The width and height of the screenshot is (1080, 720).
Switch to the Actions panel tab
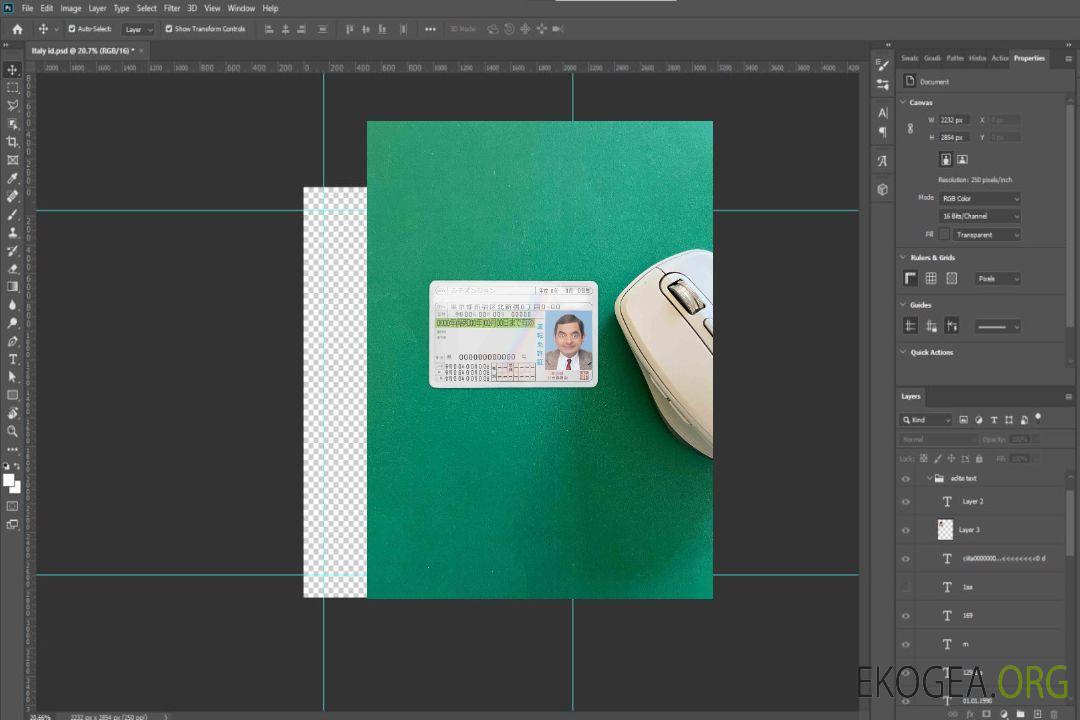pyautogui.click(x=999, y=59)
